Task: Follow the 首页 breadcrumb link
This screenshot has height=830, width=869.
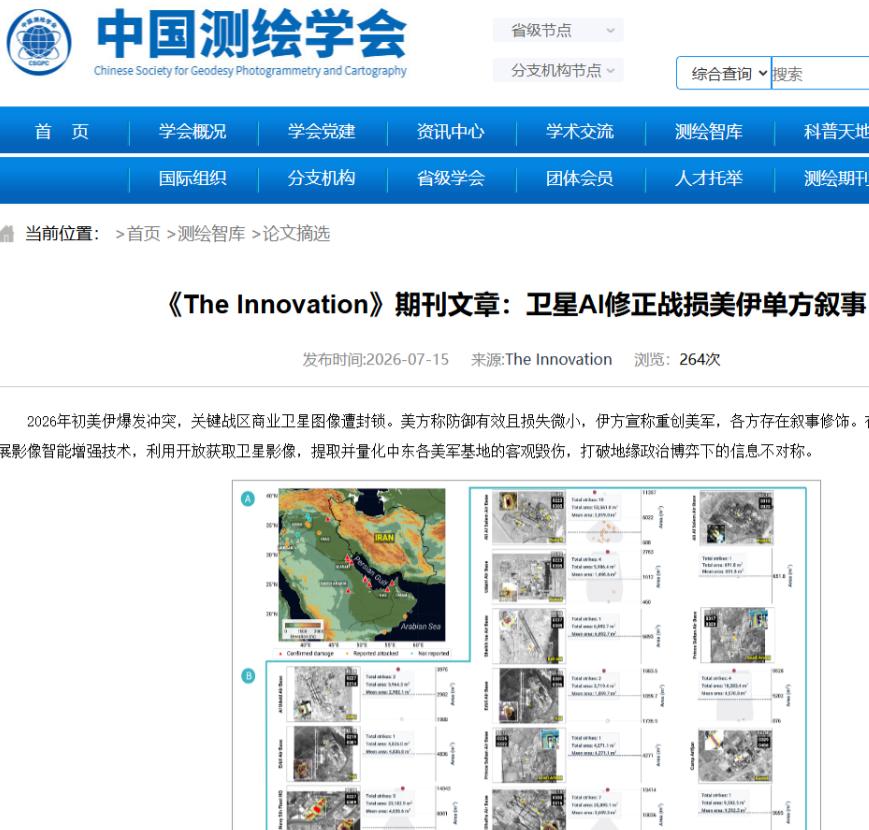Action: point(144,234)
